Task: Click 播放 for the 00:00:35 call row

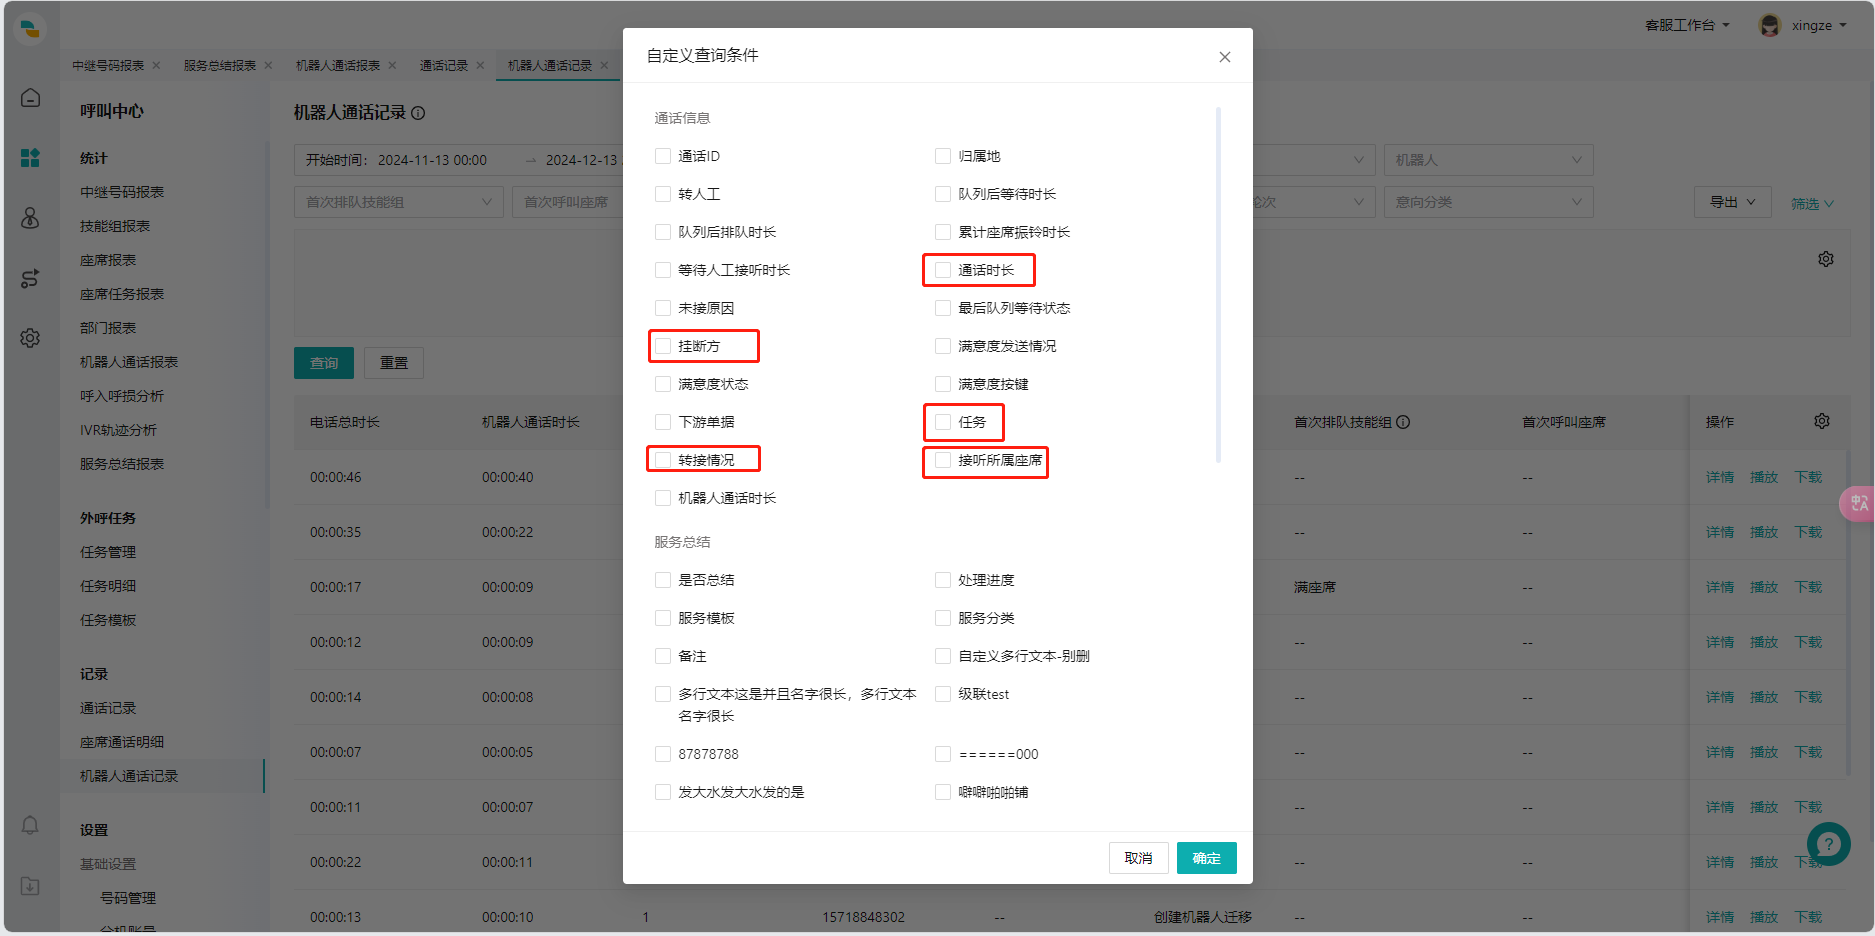Action: point(1764,532)
